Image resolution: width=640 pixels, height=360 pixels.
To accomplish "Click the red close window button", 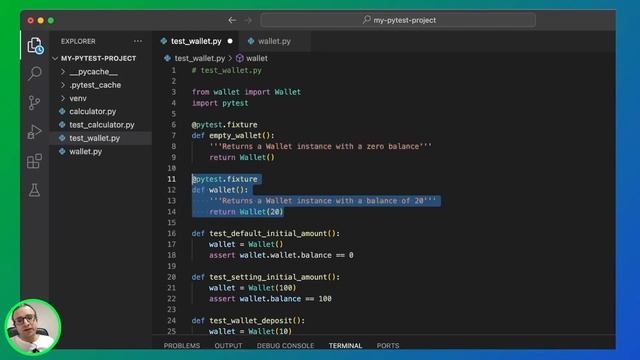I will point(31,20).
